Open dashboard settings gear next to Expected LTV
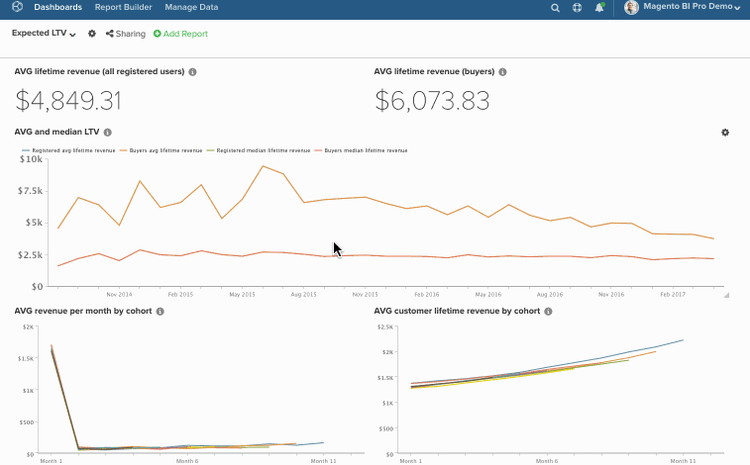Viewport: 750px width, 465px height. coord(92,34)
